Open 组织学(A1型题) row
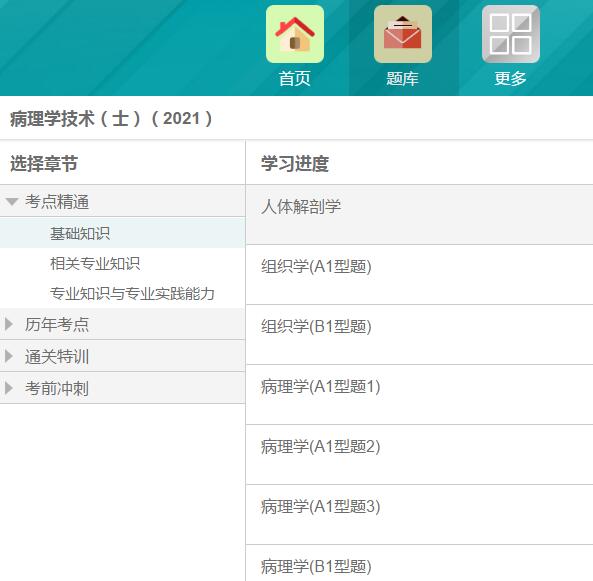 pos(419,275)
